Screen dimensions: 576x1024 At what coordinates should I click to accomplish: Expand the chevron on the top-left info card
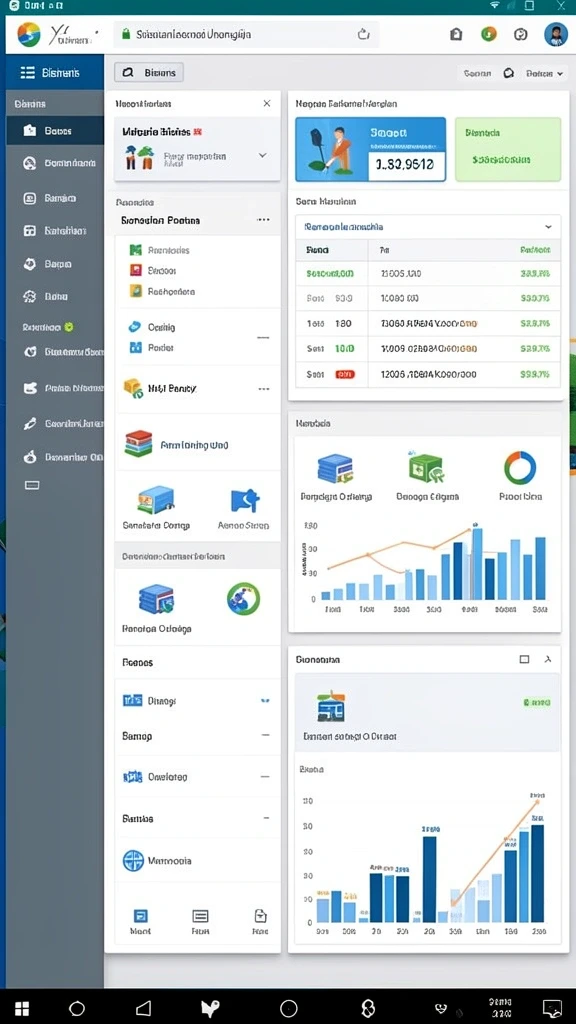pyautogui.click(x=263, y=155)
